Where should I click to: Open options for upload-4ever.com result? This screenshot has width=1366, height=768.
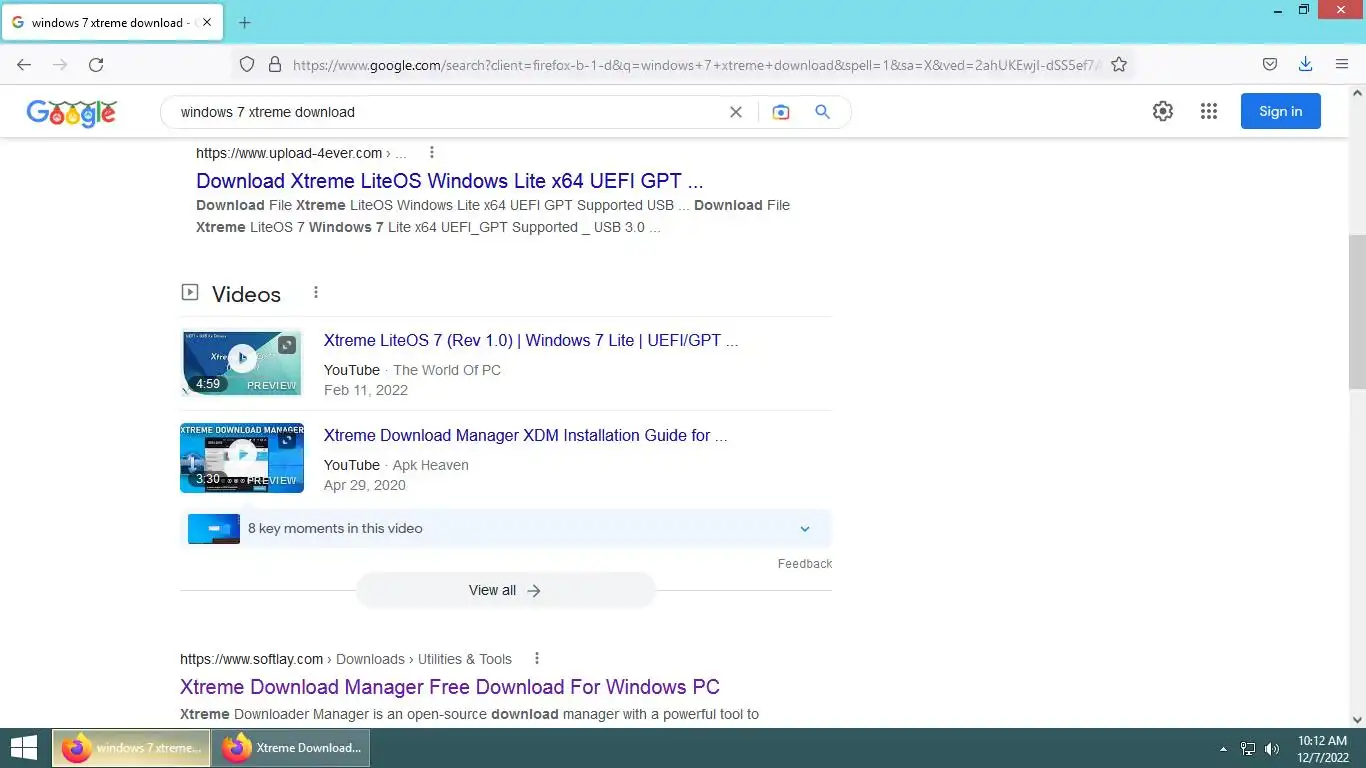click(x=432, y=153)
